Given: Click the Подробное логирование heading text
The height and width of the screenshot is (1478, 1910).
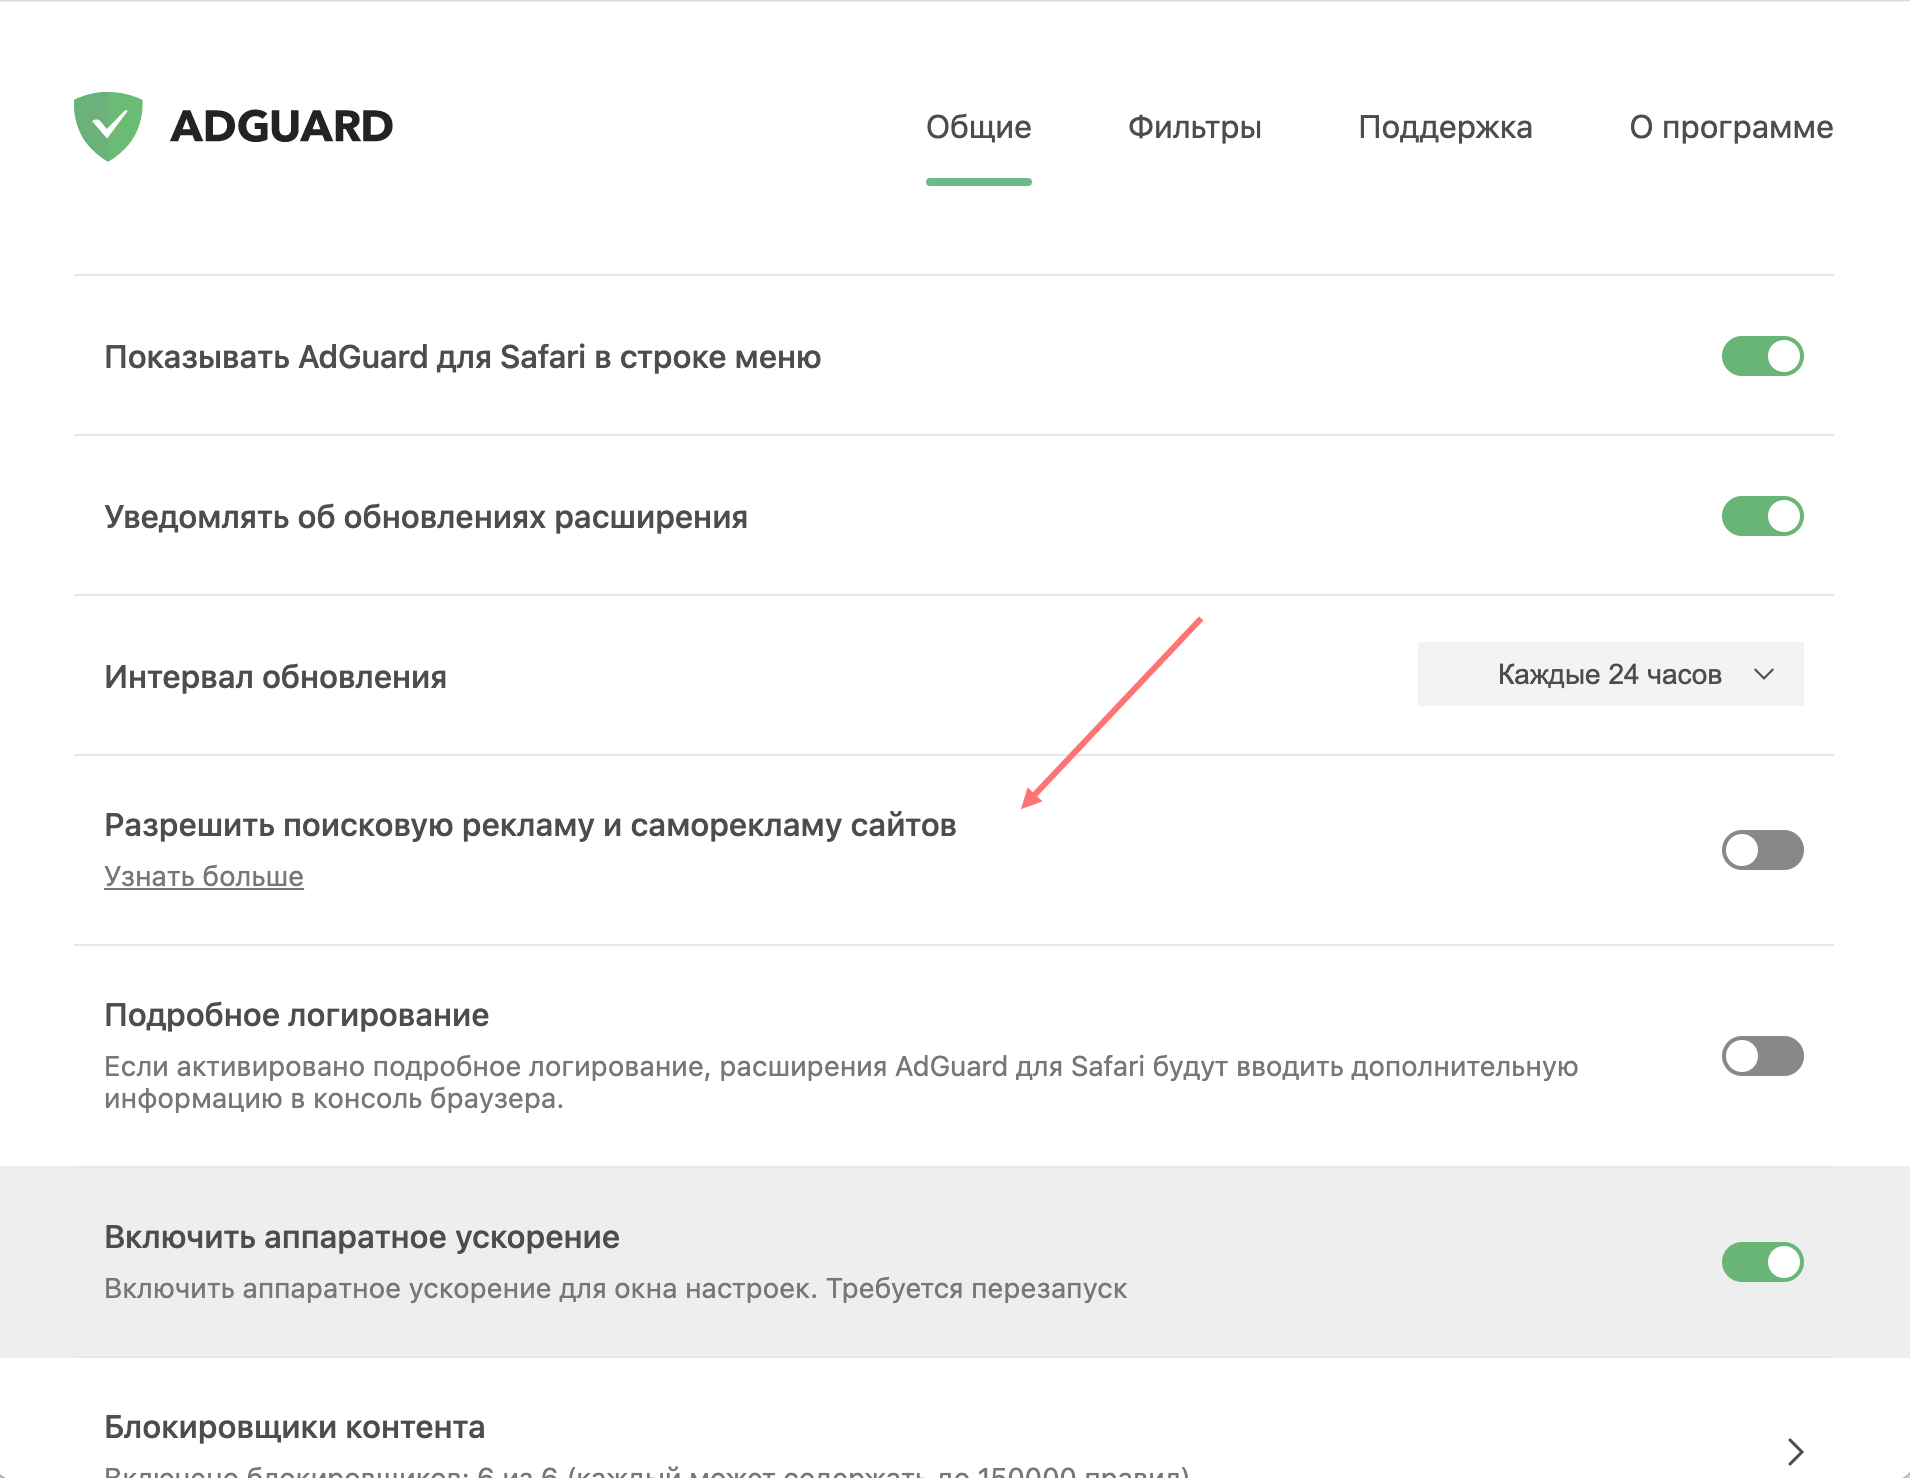Looking at the screenshot, I should click(296, 1016).
